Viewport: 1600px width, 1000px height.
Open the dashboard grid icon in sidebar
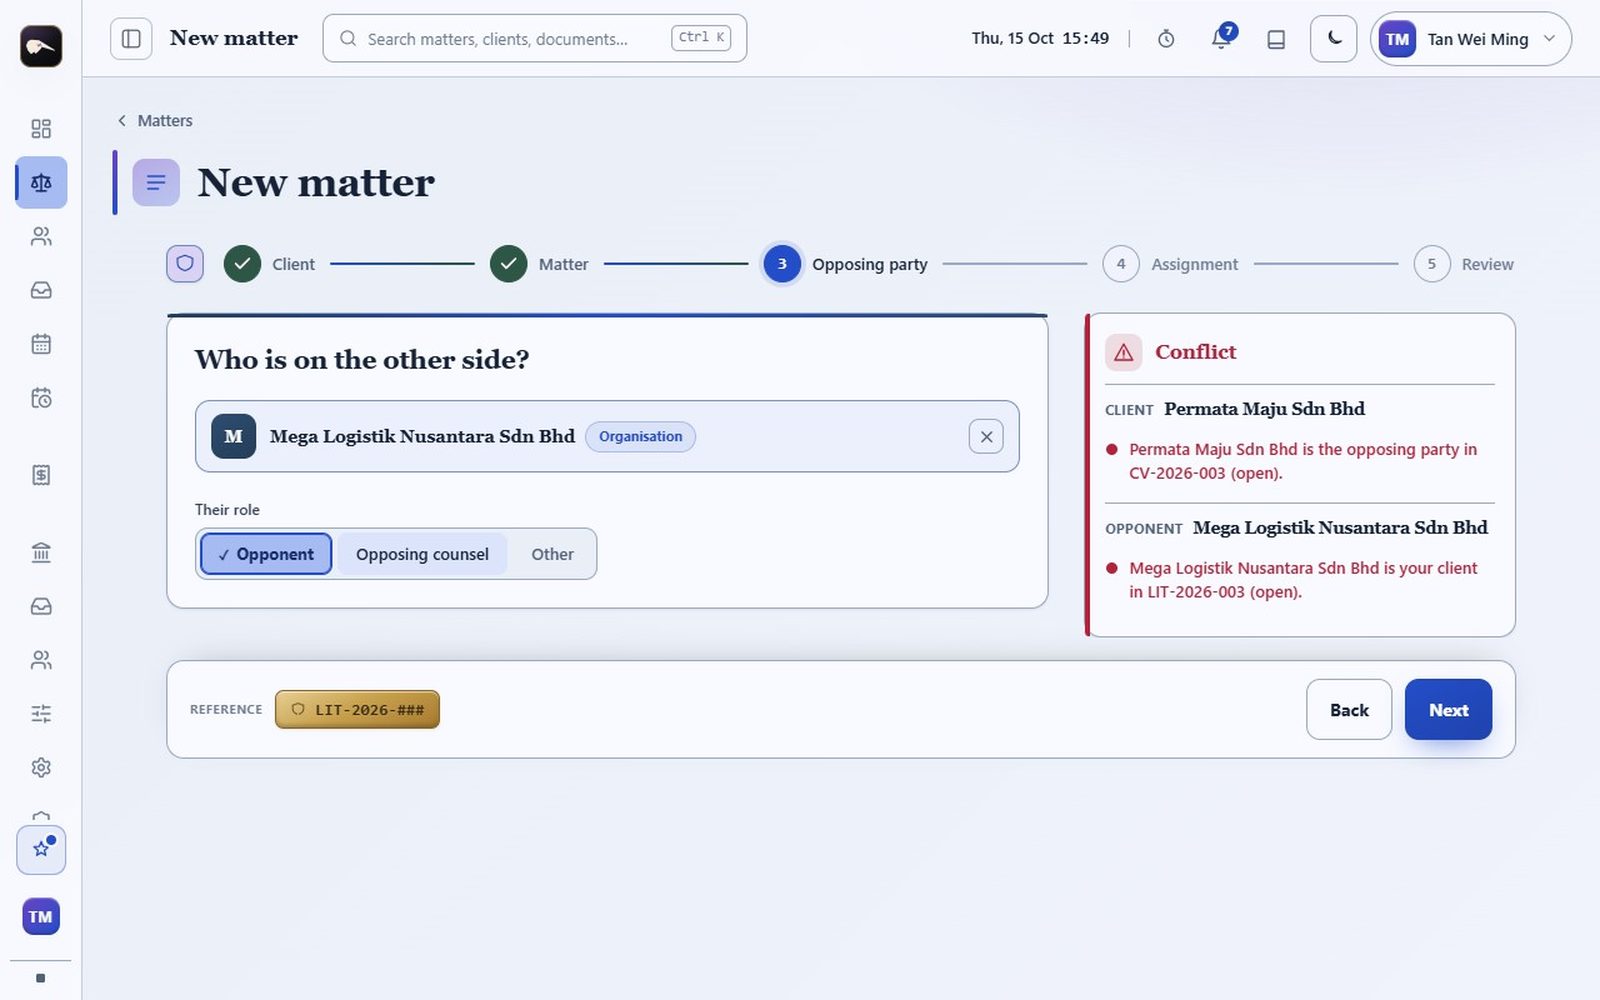(x=41, y=129)
